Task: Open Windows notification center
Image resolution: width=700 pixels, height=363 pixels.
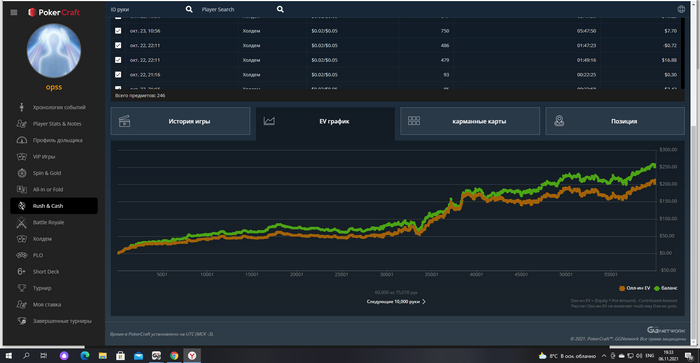Action: [x=689, y=356]
